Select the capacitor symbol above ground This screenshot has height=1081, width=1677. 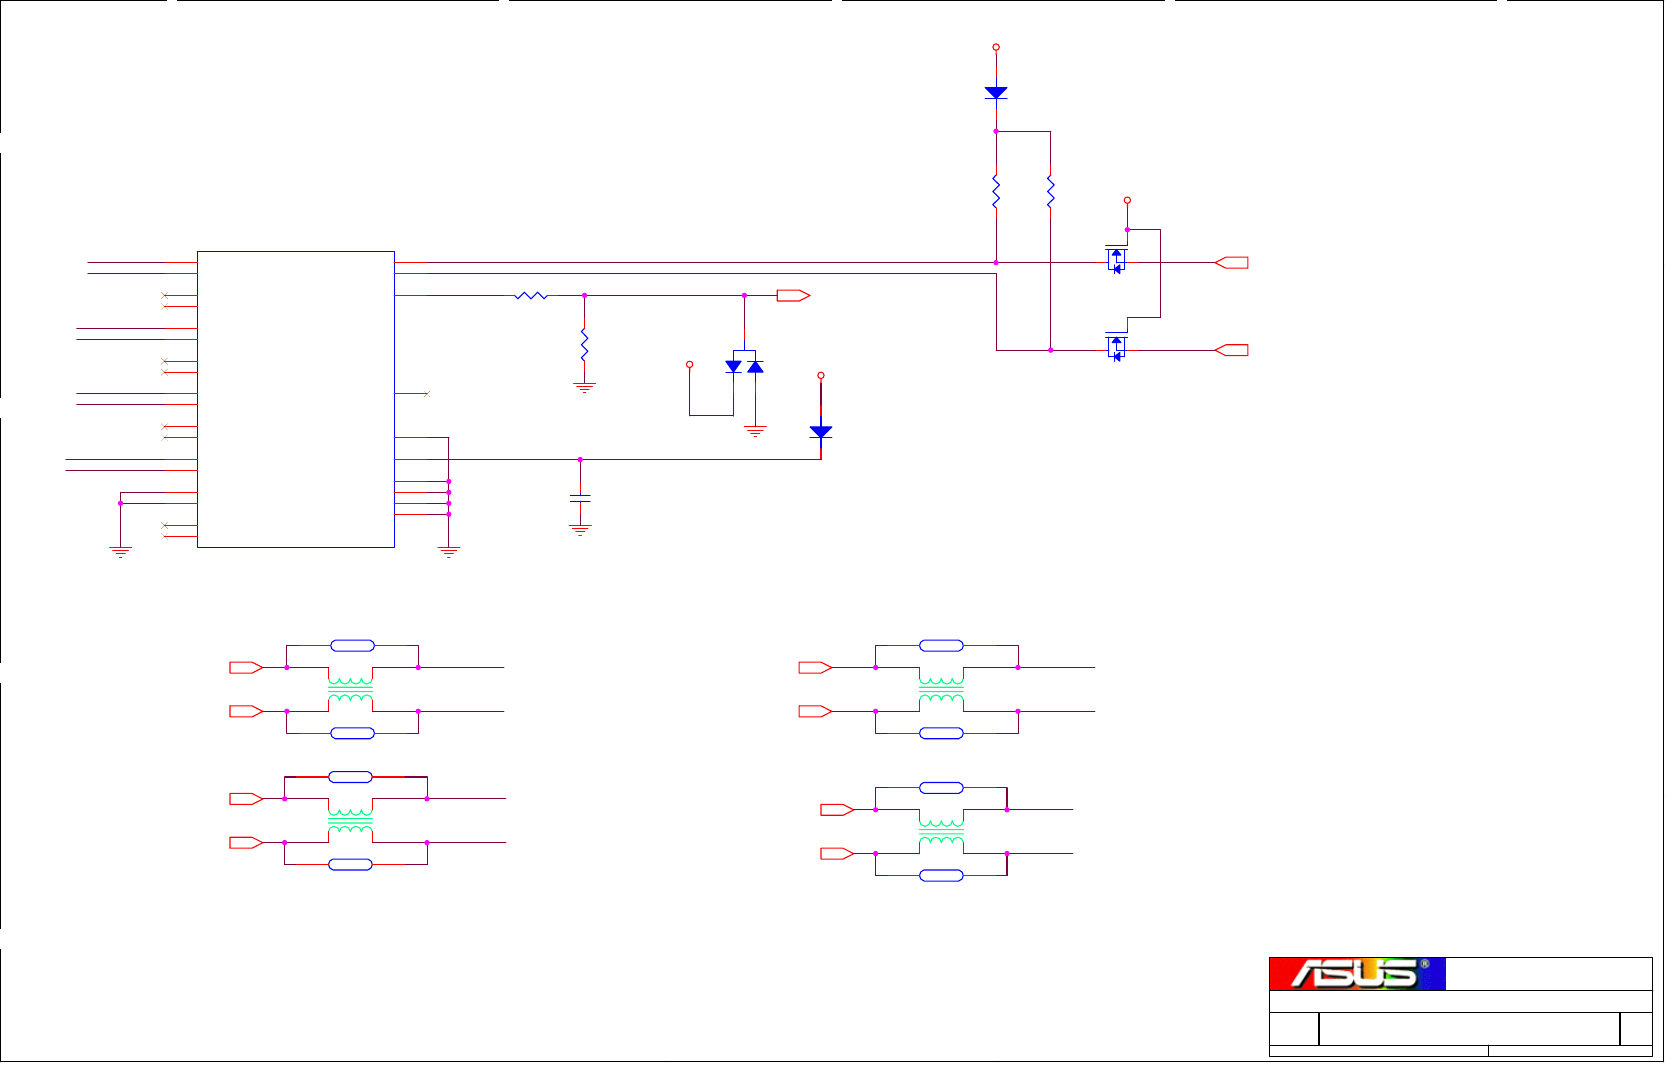[580, 497]
